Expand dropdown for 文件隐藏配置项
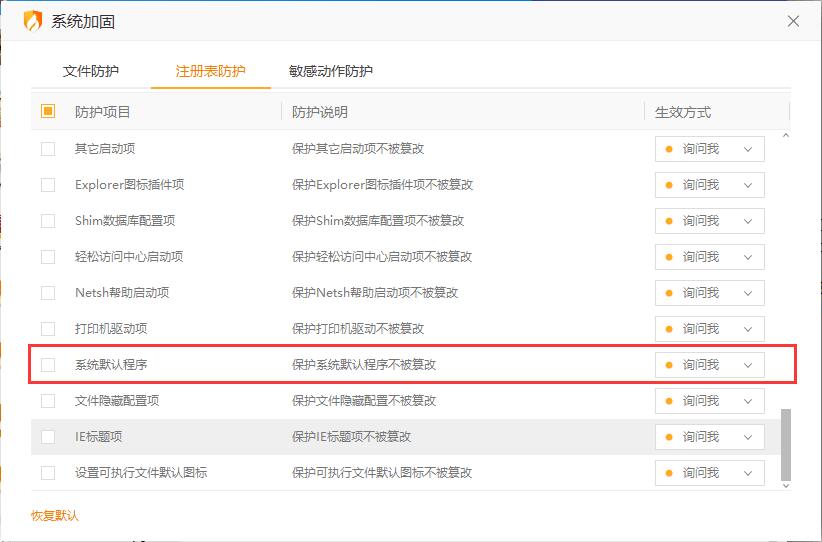Viewport: 822px width, 542px height. (x=709, y=401)
